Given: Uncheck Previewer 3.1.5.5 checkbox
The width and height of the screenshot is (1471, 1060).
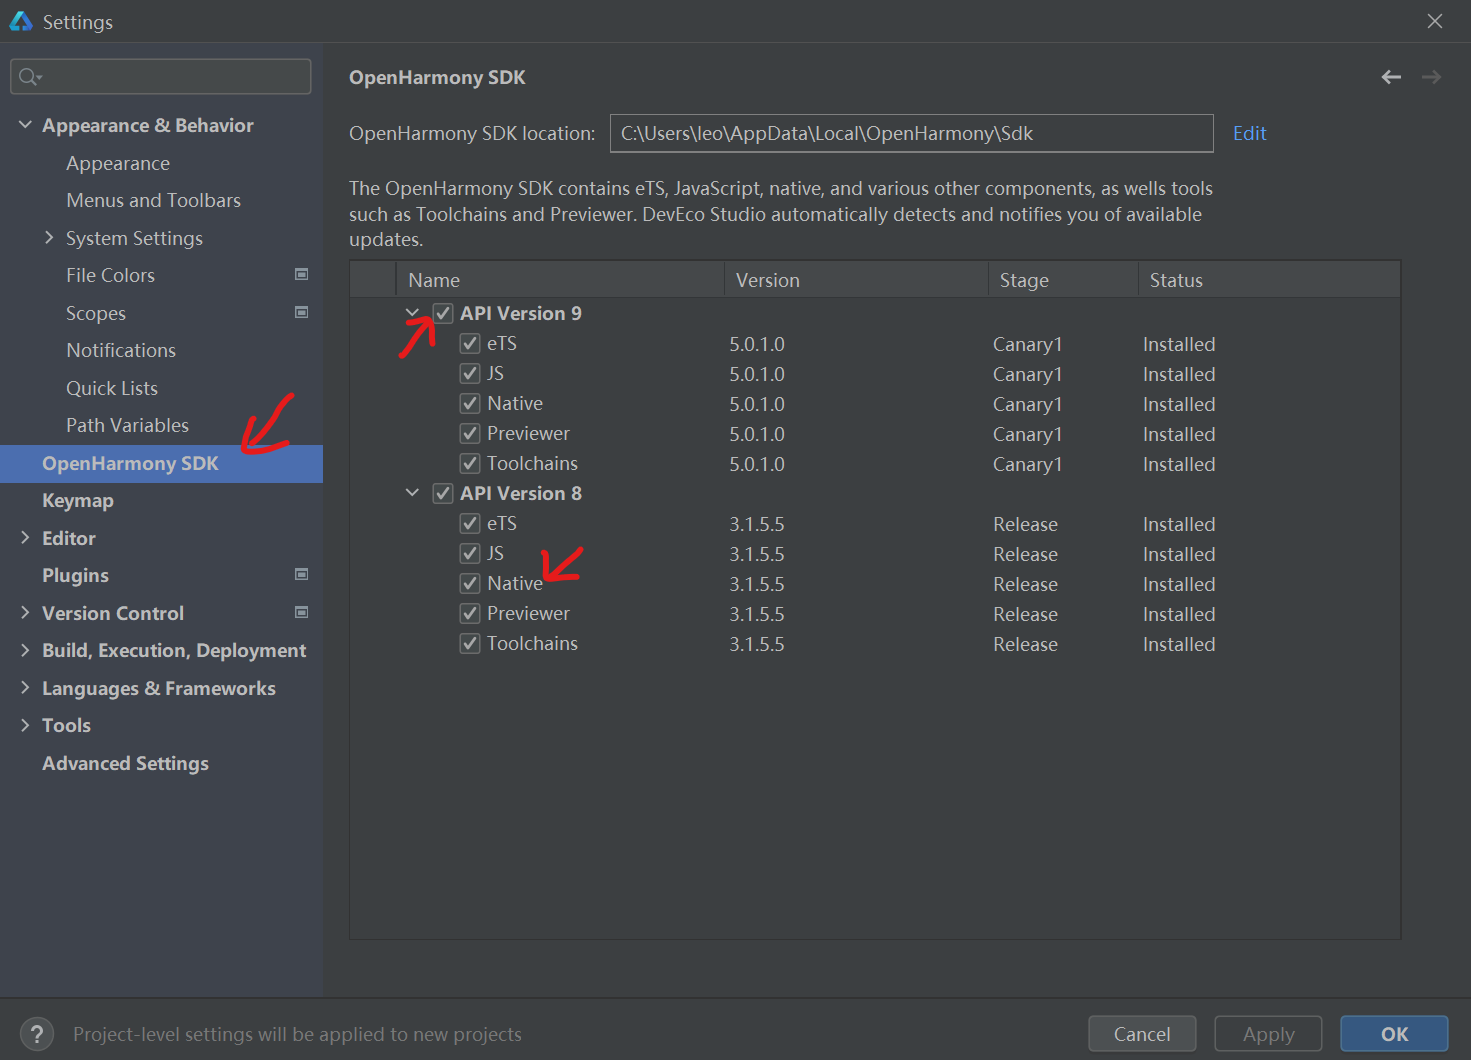Looking at the screenshot, I should tap(470, 613).
